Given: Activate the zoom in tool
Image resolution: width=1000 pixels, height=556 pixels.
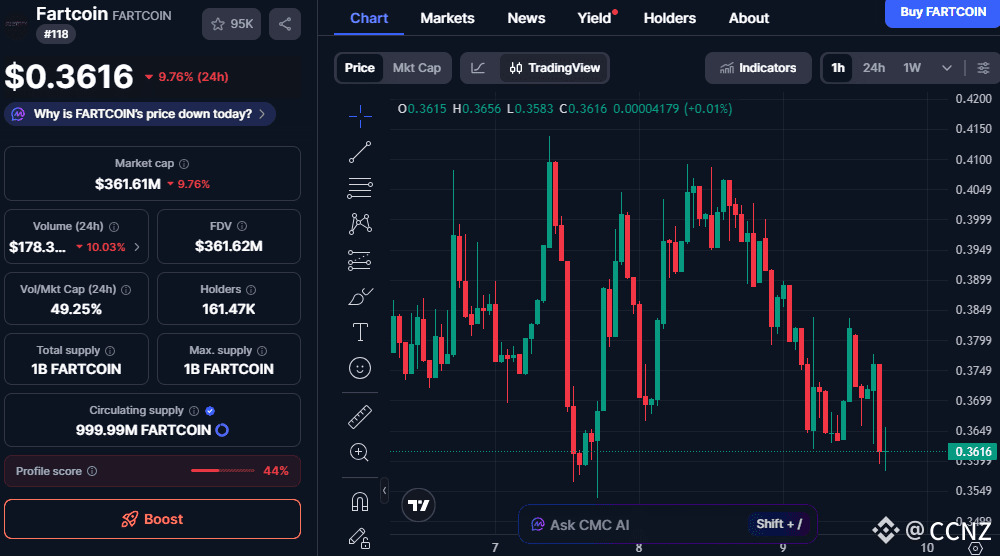Looking at the screenshot, I should tap(360, 453).
